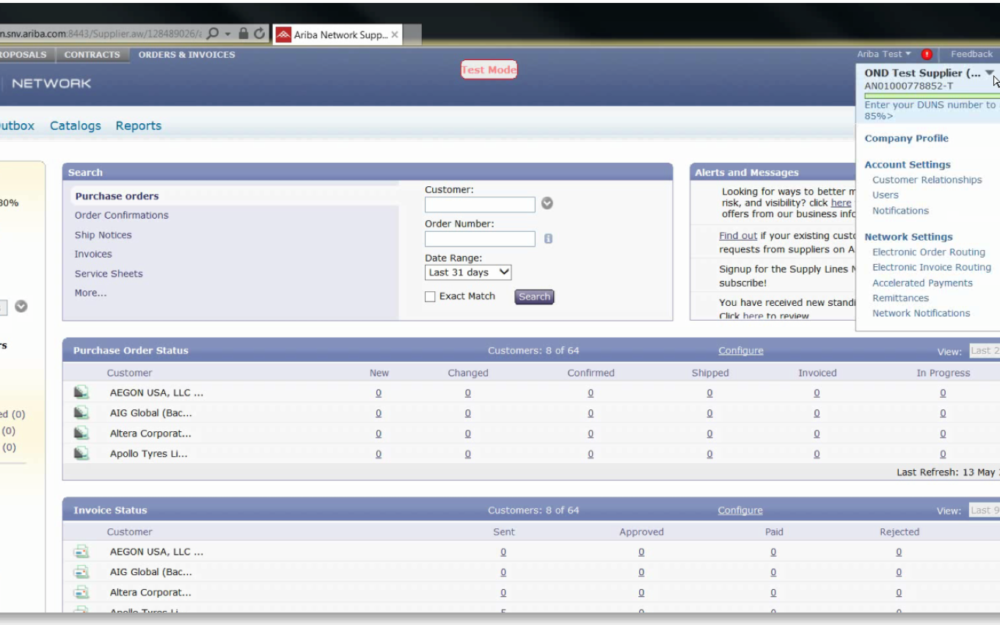Click the AIG Global icon in Purchase Order Status
The image size is (1000, 625).
coord(81,413)
